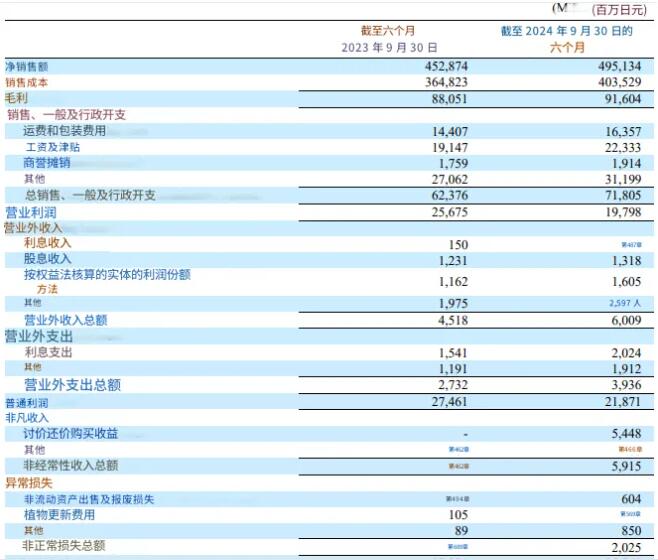Click the 植物更新费用 row label
Screen dimensions: 658x560
click(x=58, y=513)
